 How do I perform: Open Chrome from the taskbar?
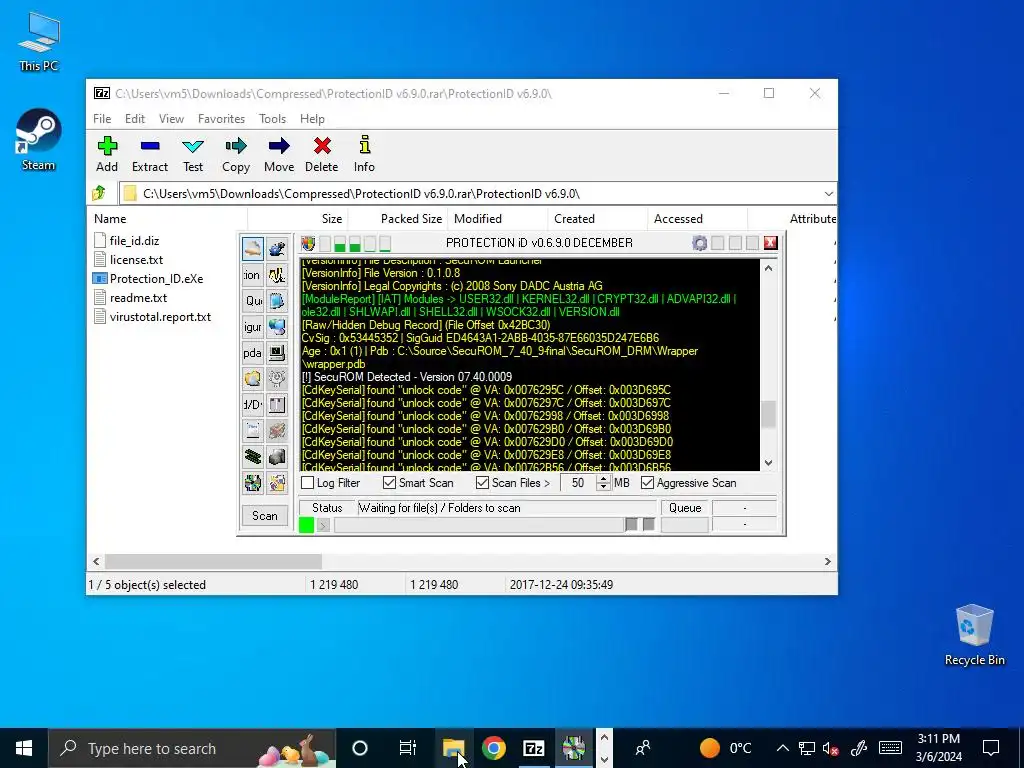(x=494, y=748)
